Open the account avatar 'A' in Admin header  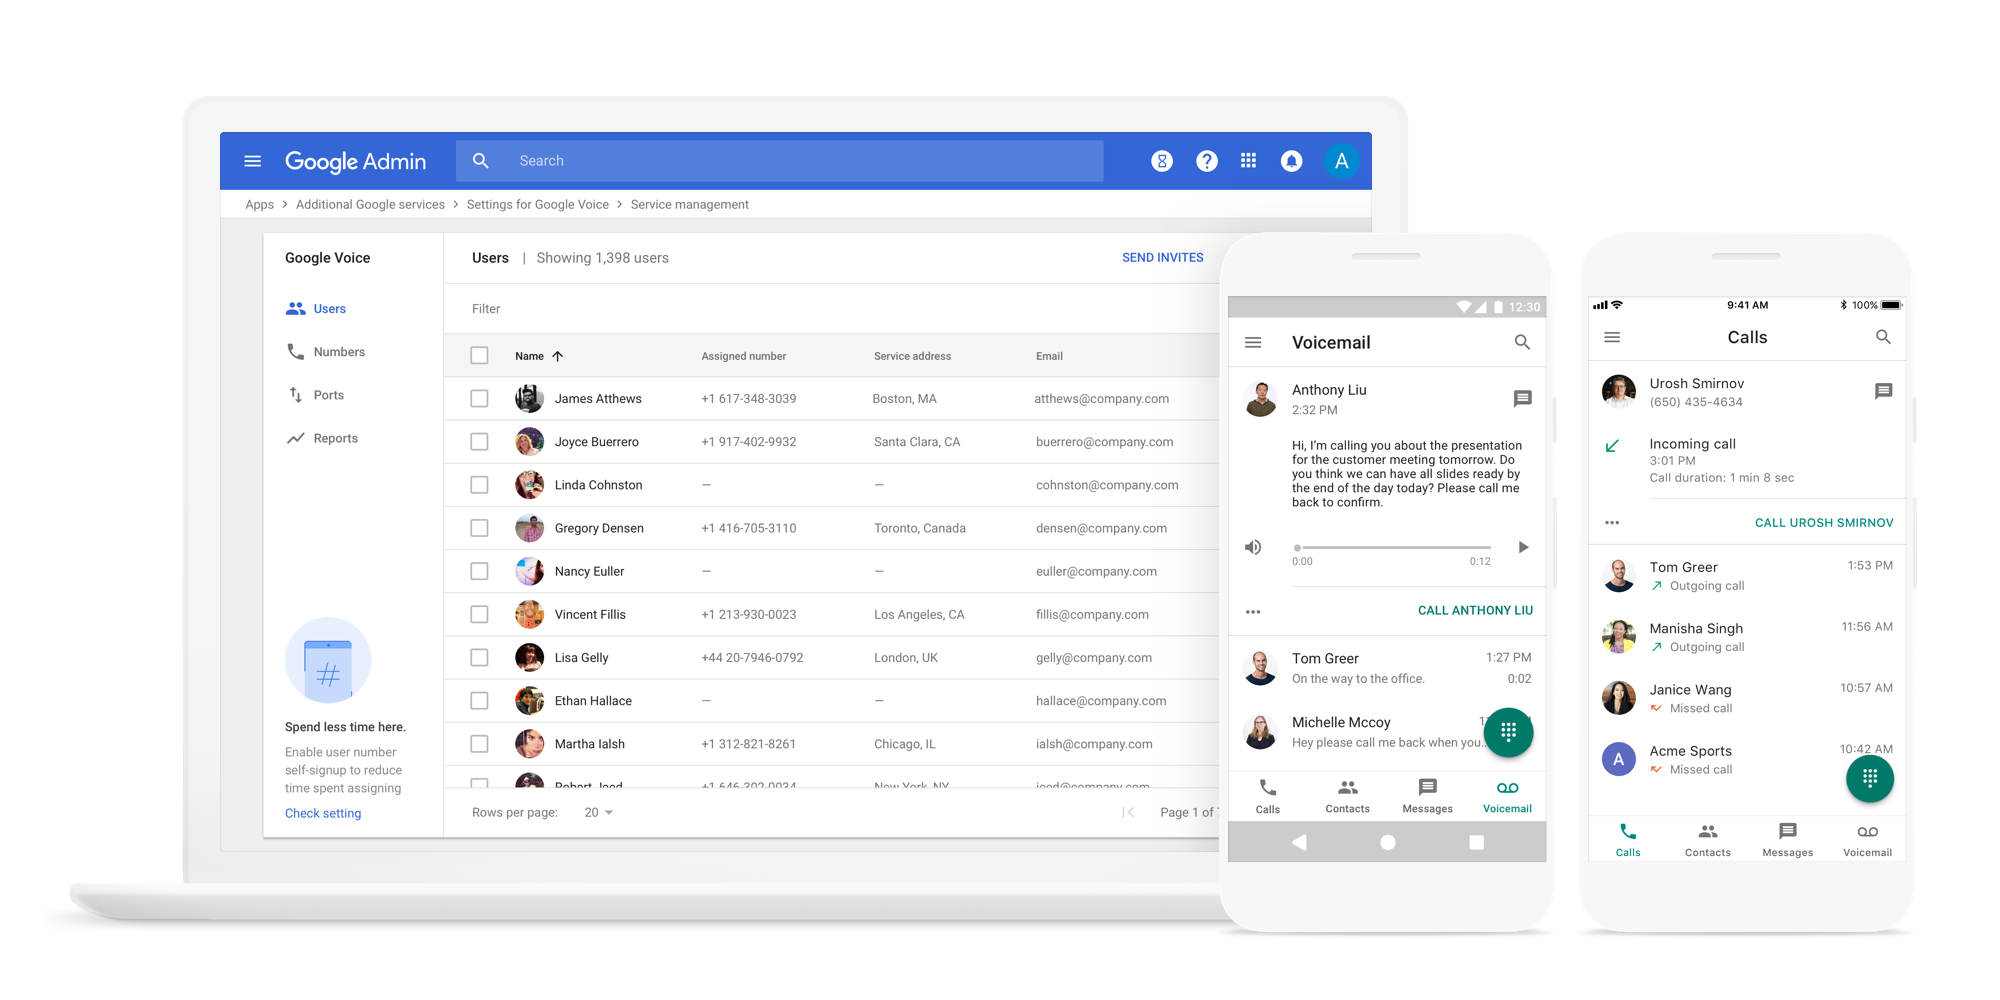click(1341, 161)
